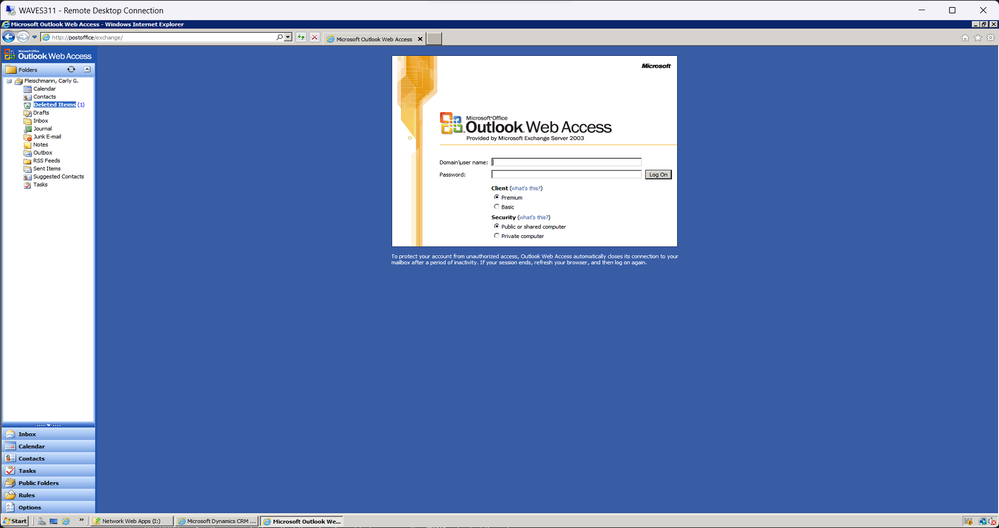Close the Microsoft Outlook Web Access tab

(x=420, y=39)
